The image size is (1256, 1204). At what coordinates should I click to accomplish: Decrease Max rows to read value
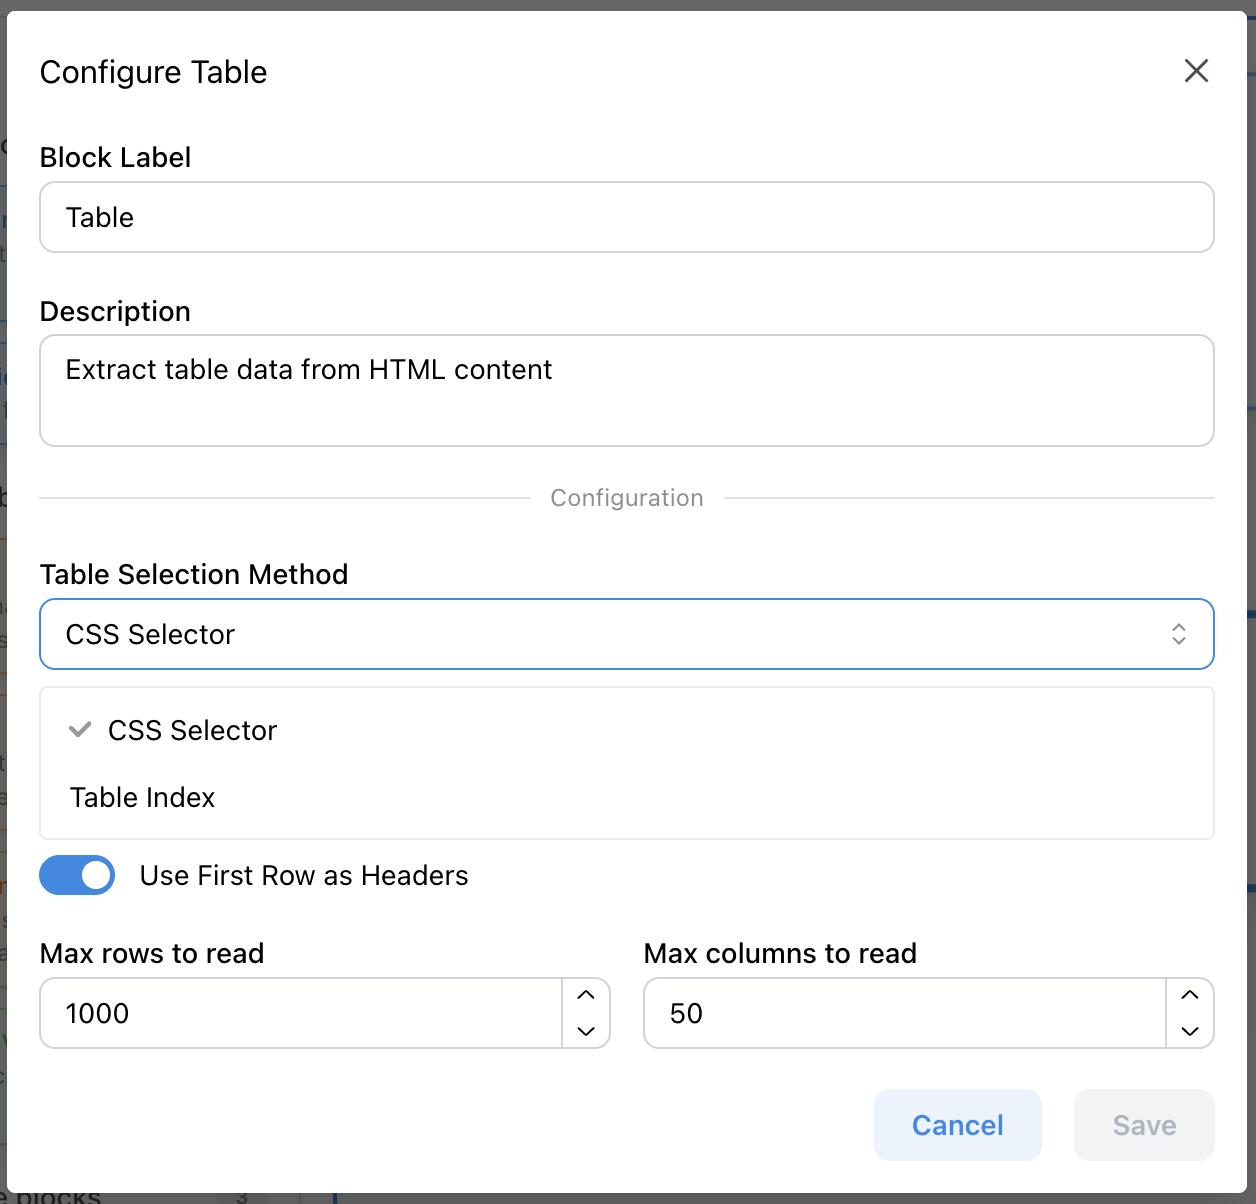[x=586, y=1031]
